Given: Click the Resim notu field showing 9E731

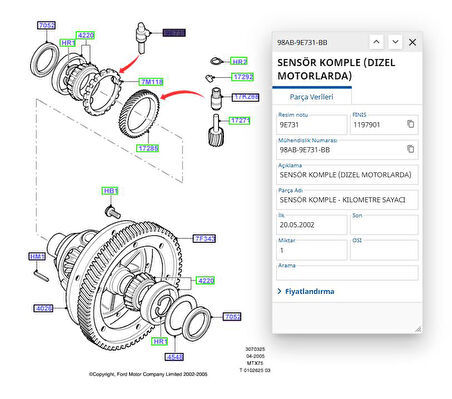Looking at the screenshot, I should click(x=312, y=124).
